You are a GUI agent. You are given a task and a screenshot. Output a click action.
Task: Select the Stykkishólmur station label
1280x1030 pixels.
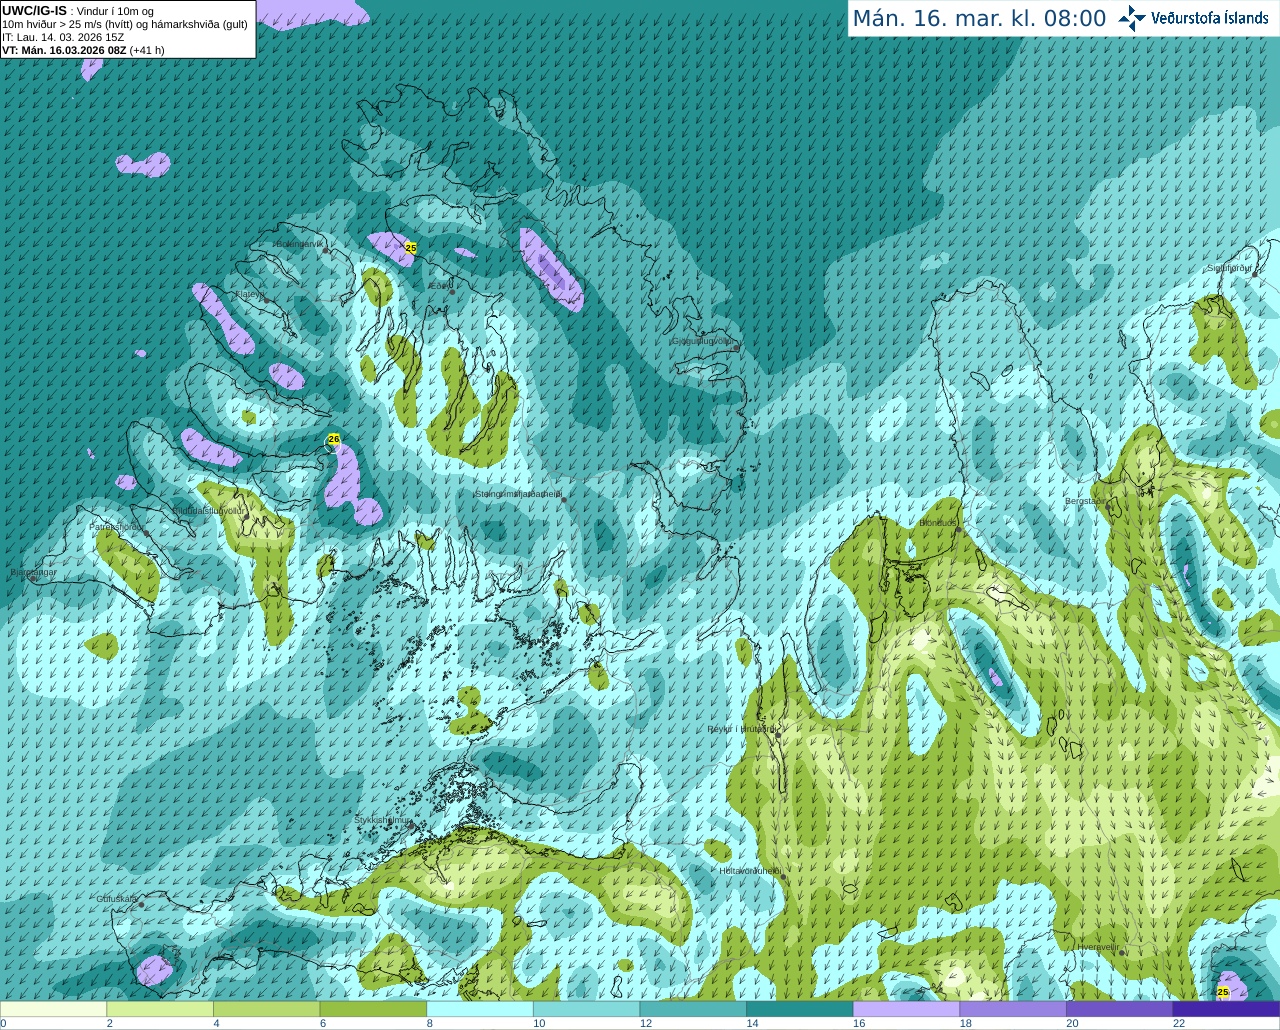383,820
